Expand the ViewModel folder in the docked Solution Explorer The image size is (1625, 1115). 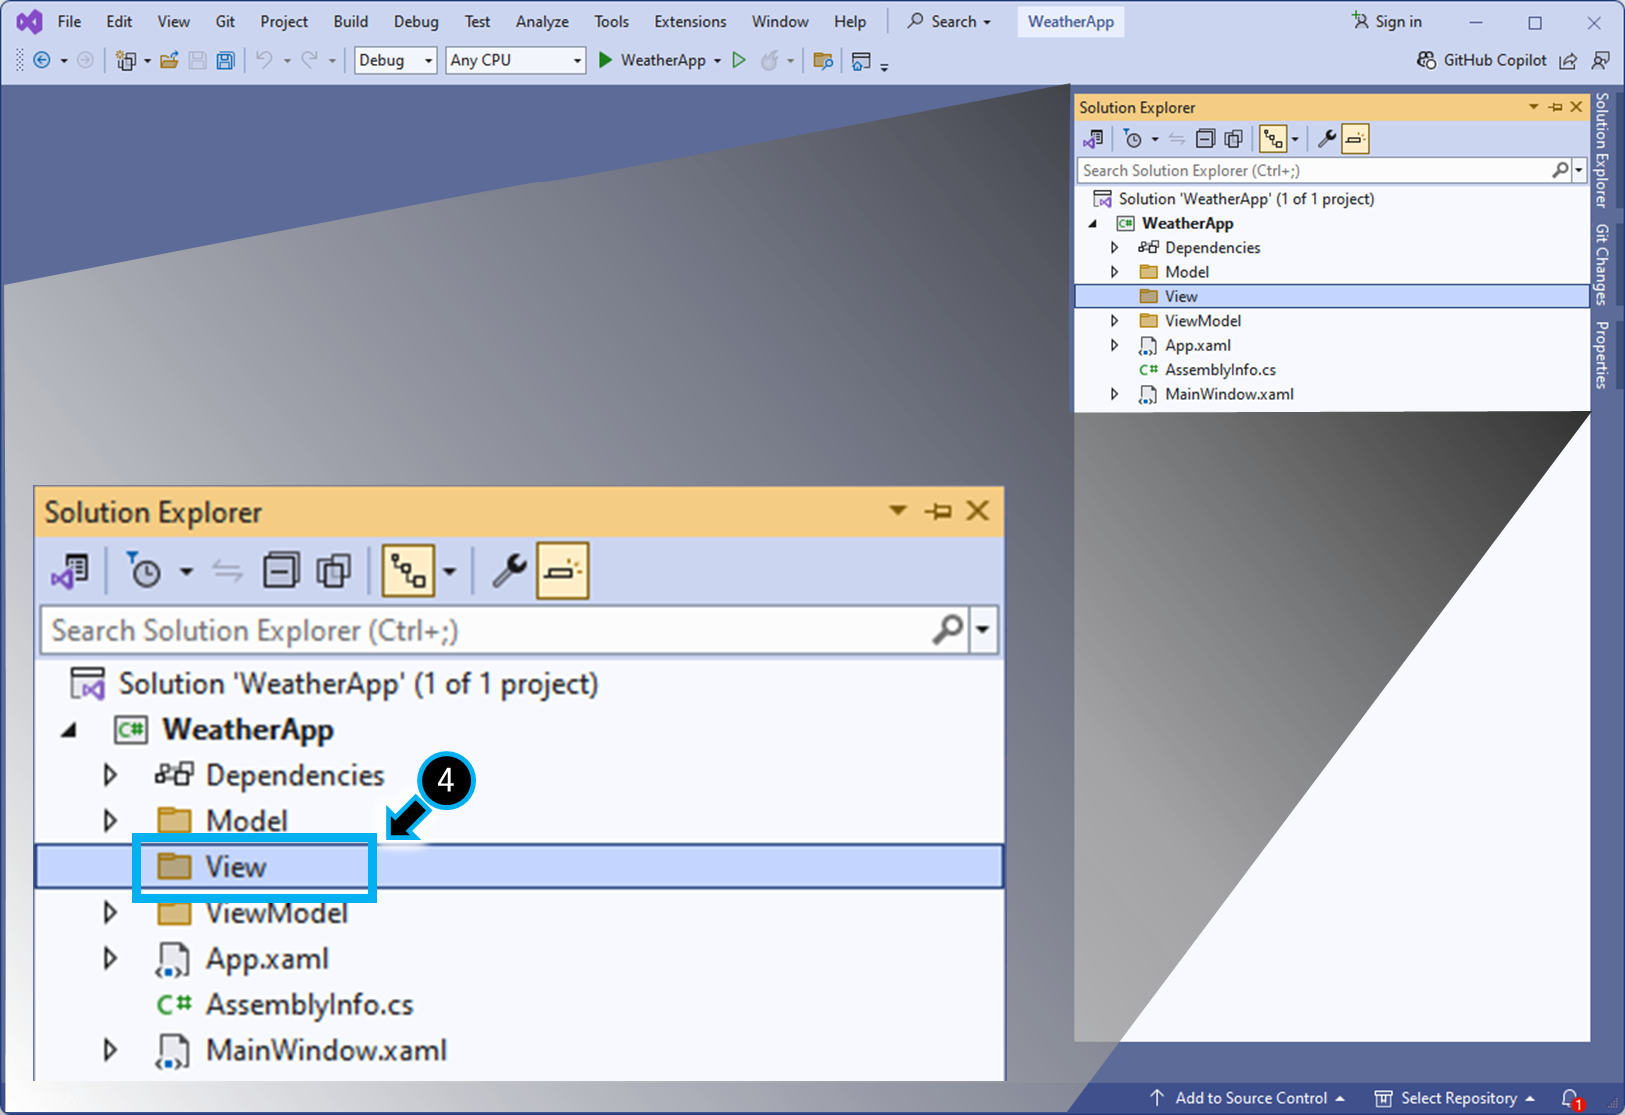(1114, 321)
